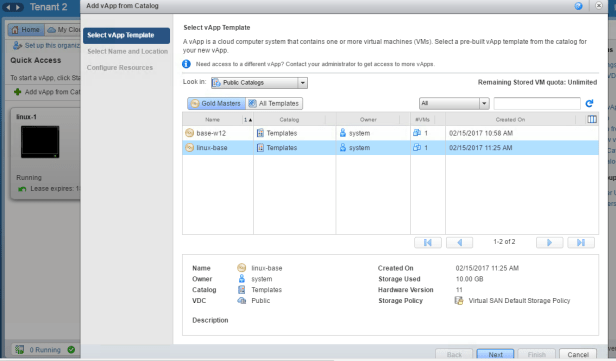The height and width of the screenshot is (361, 616).
Task: Click the VM count icon in linux-base row
Action: (x=417, y=148)
